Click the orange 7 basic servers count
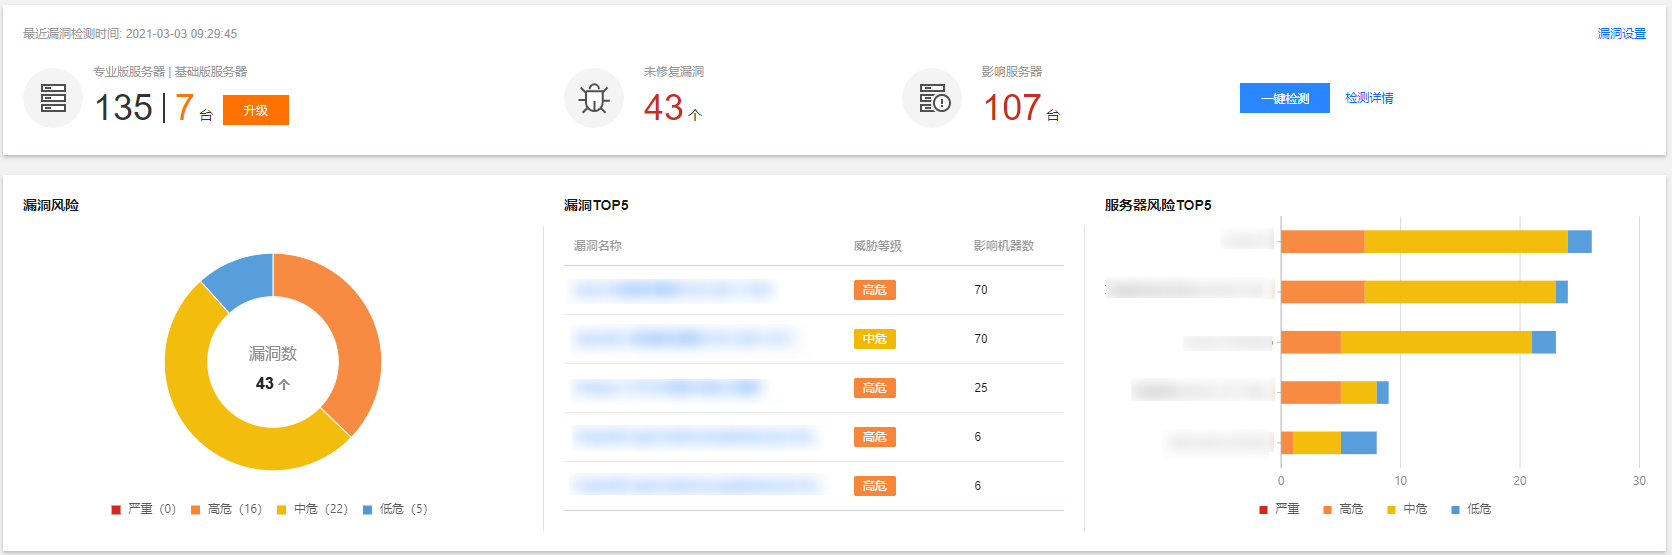 184,108
